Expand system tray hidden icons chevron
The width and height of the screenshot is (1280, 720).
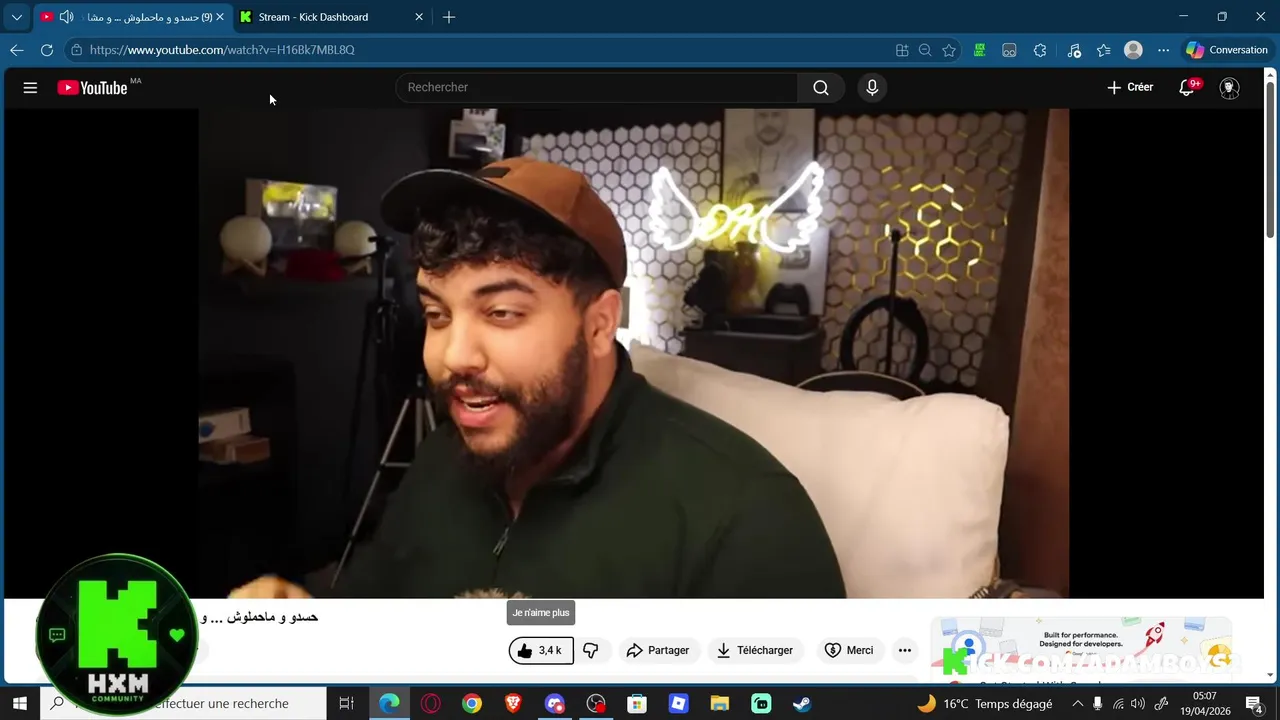[1077, 704]
